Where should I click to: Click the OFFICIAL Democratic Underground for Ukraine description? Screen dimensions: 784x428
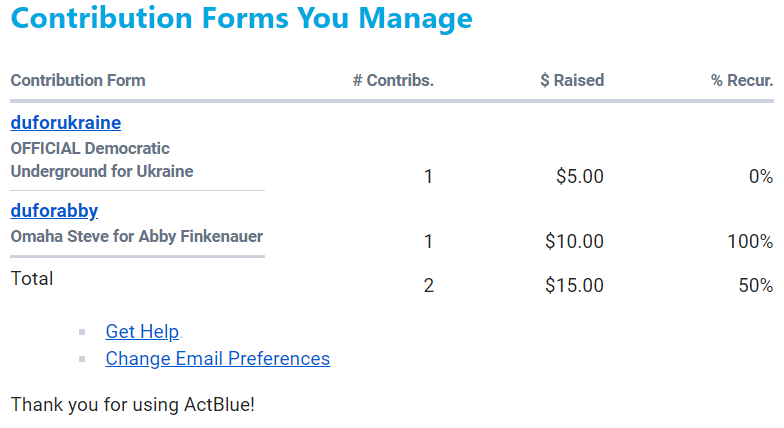click(x=101, y=160)
